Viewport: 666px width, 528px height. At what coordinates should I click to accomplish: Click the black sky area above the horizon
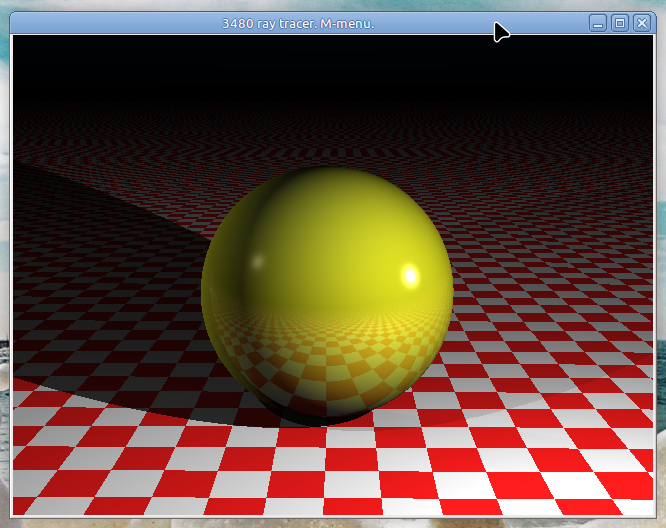point(330,70)
